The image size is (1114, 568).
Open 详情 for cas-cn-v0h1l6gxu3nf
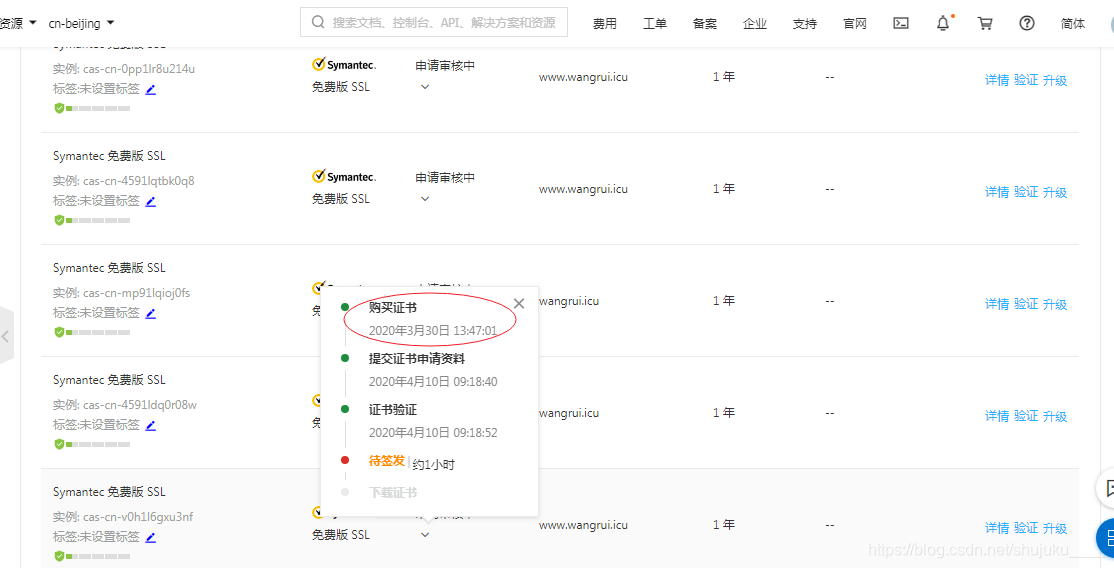tap(997, 528)
